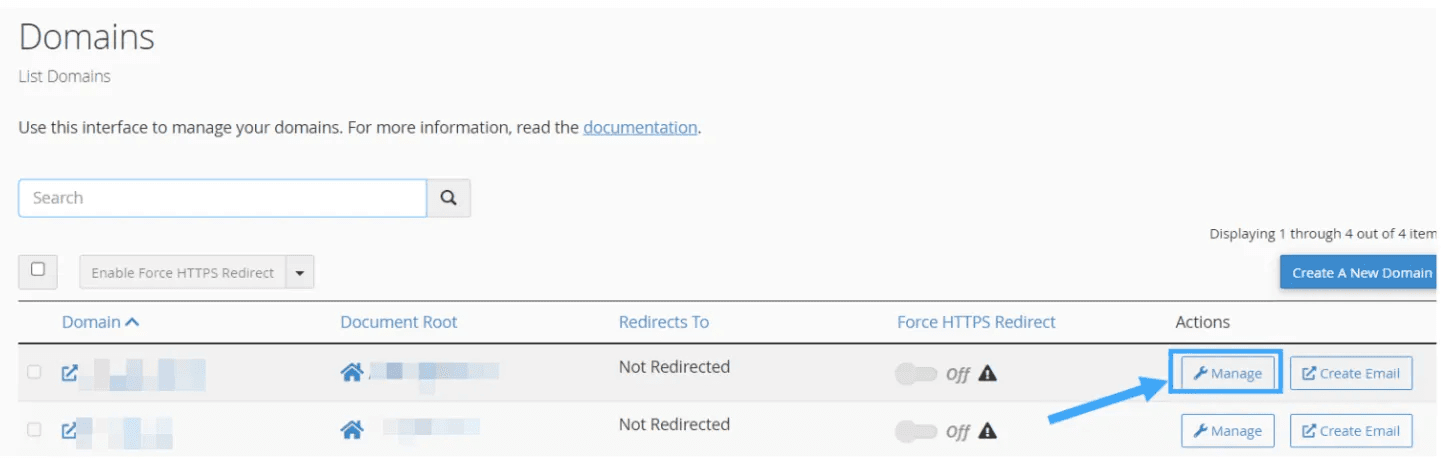Open second domain's external link icon

pos(69,431)
